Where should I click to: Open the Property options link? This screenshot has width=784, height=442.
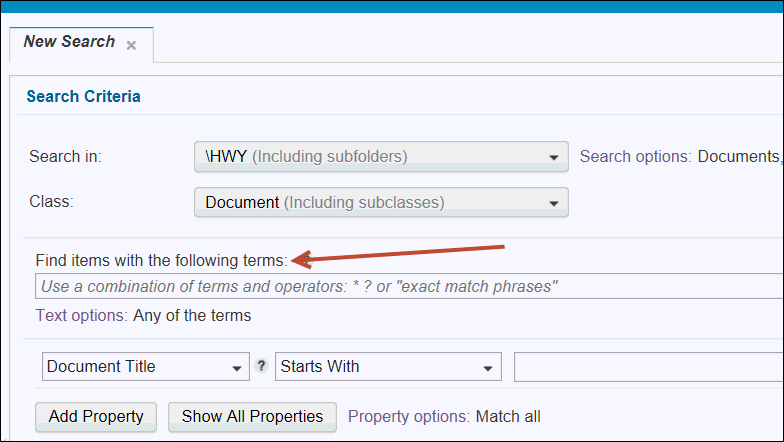(409, 416)
